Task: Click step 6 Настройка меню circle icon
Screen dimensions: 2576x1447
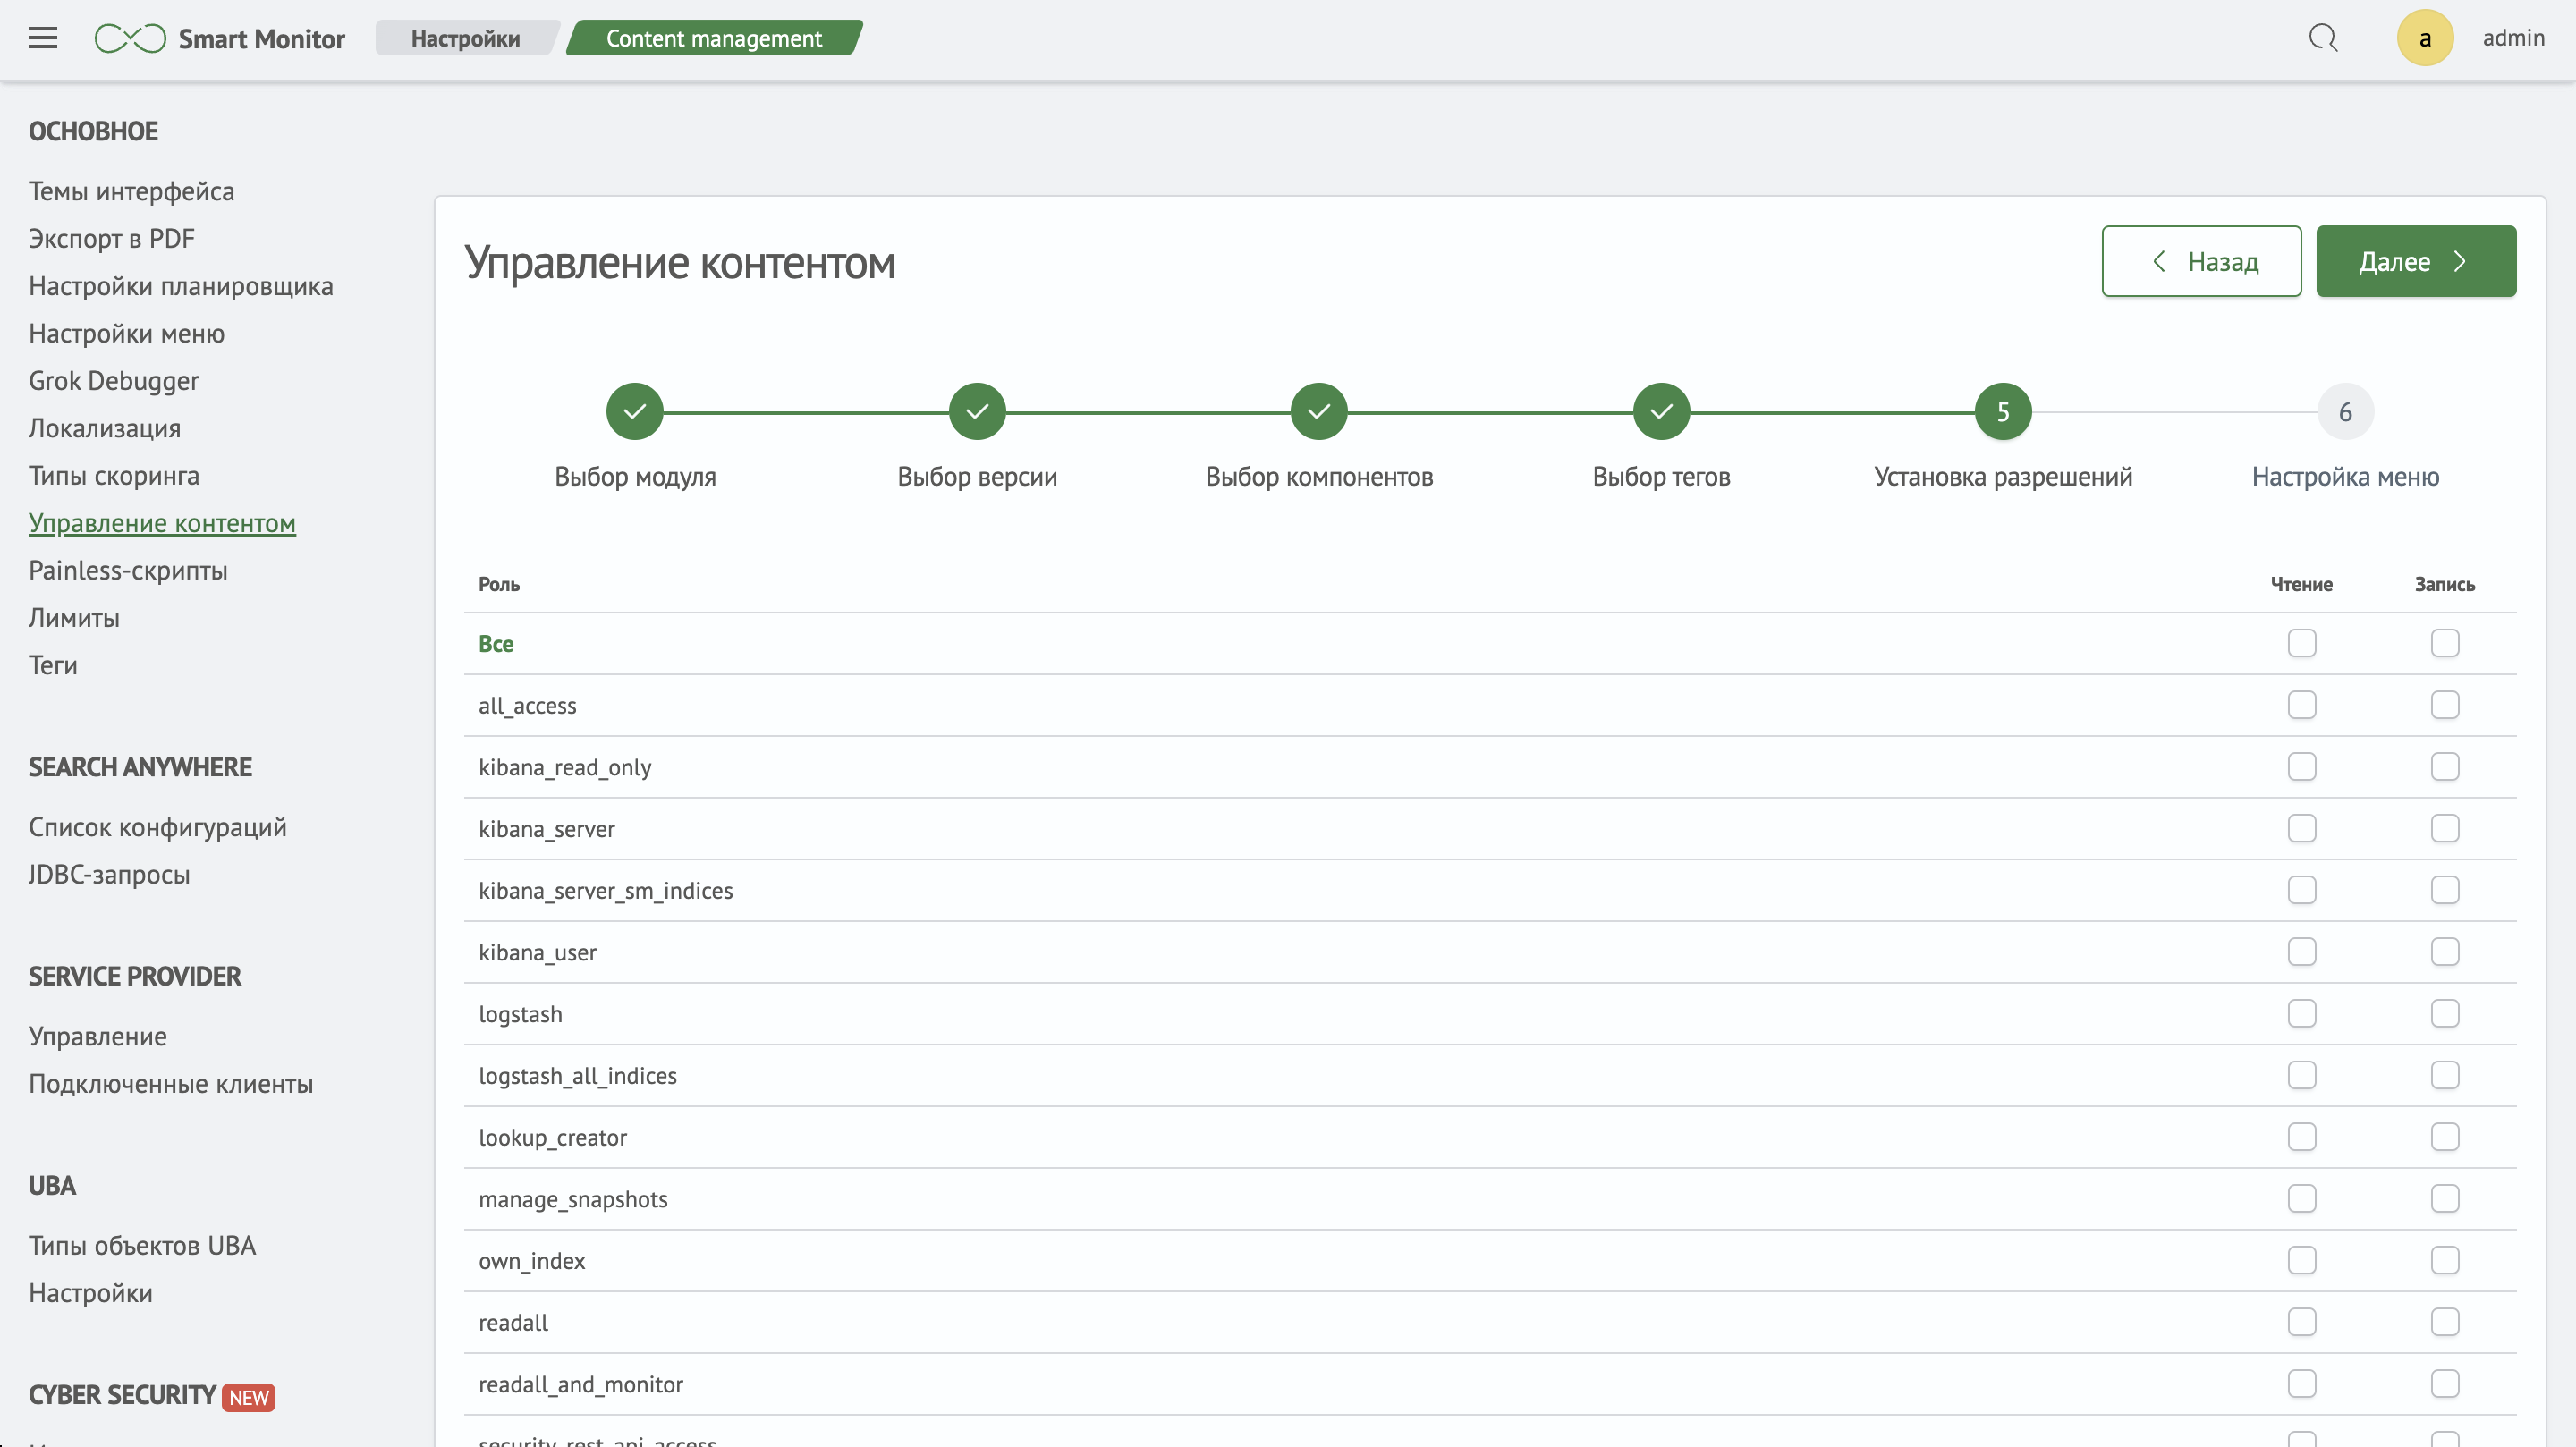Action: 2344,412
